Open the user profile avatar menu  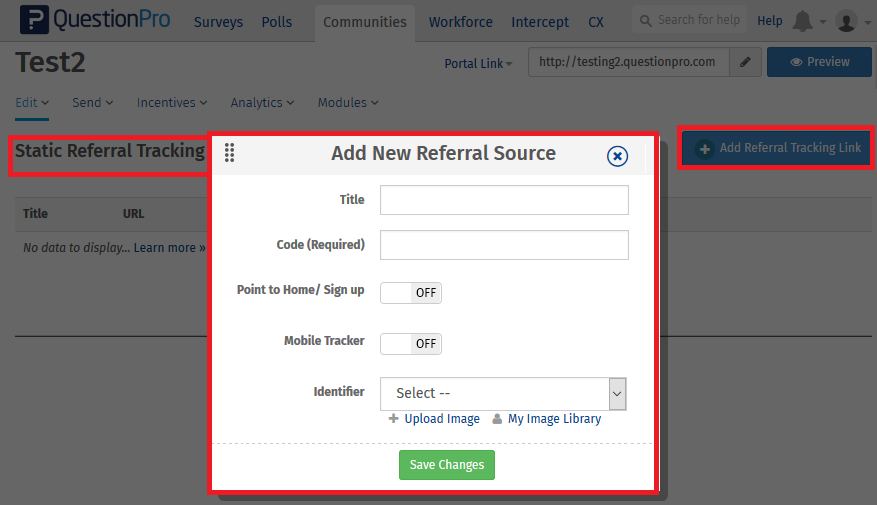click(x=846, y=21)
